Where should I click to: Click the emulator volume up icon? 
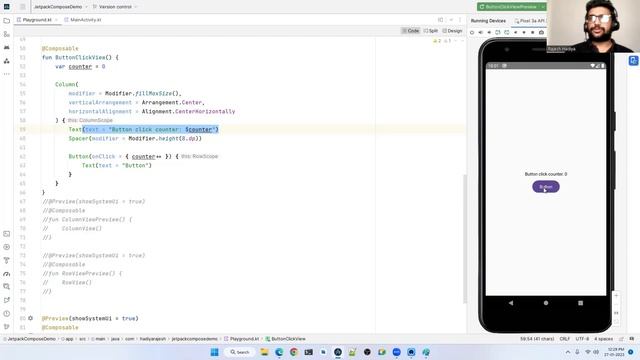click(x=480, y=32)
